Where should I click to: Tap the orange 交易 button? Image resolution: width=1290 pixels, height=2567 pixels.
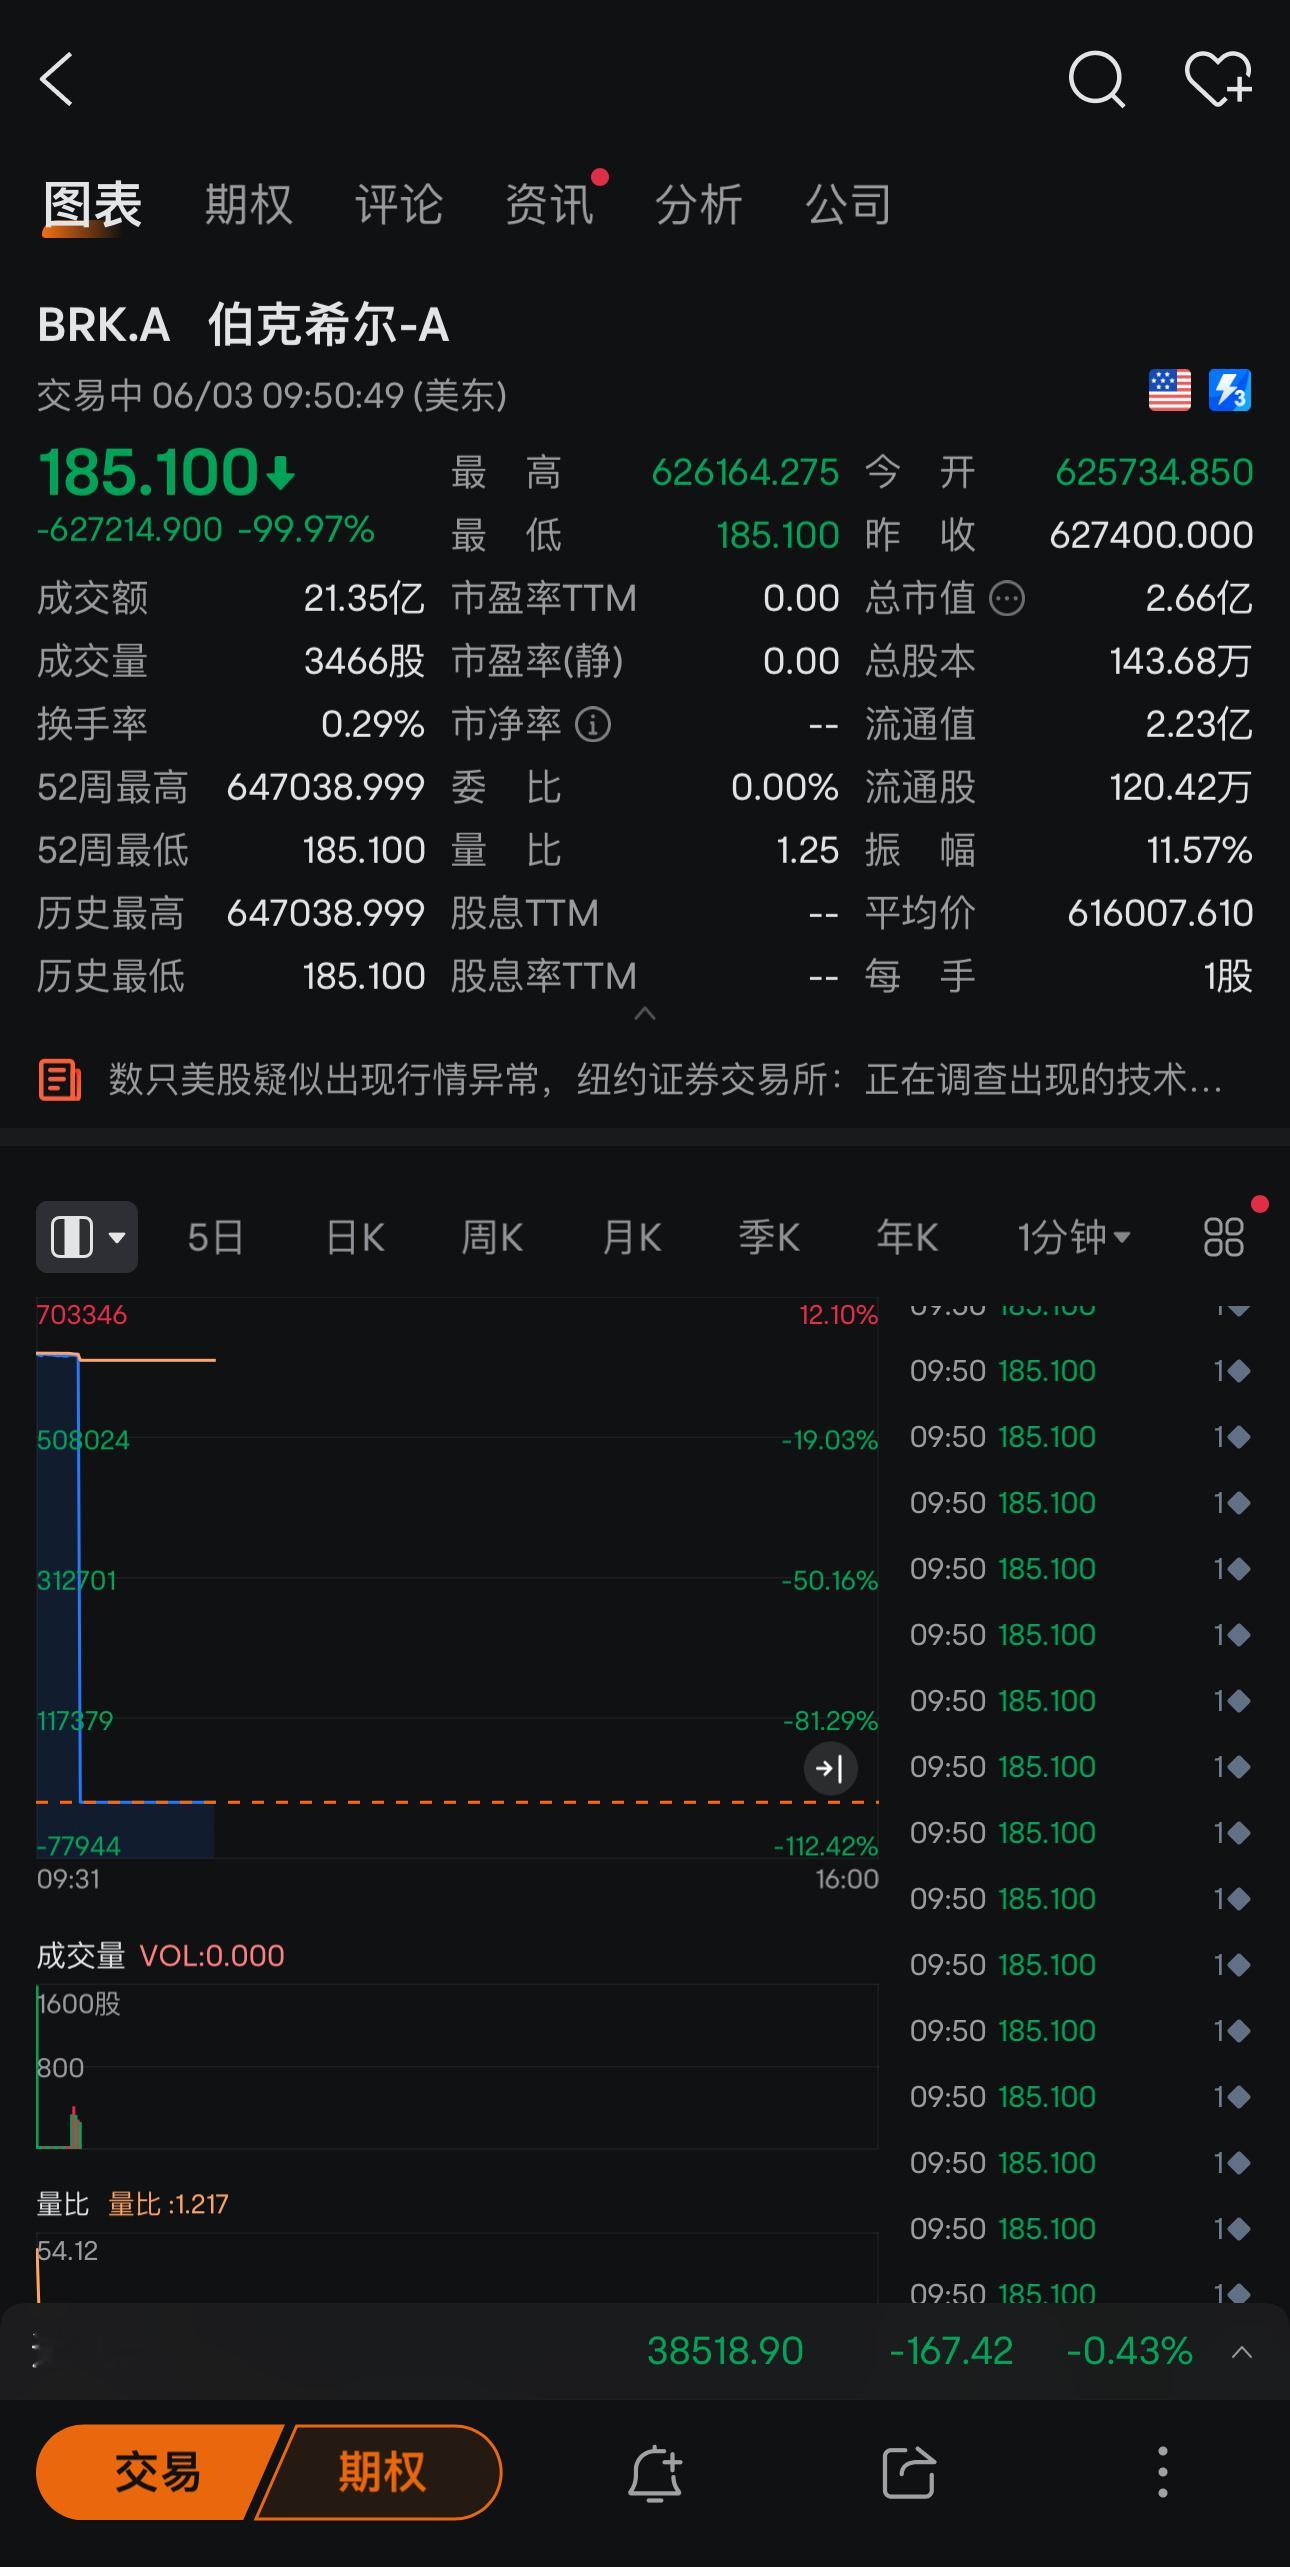coord(158,2472)
